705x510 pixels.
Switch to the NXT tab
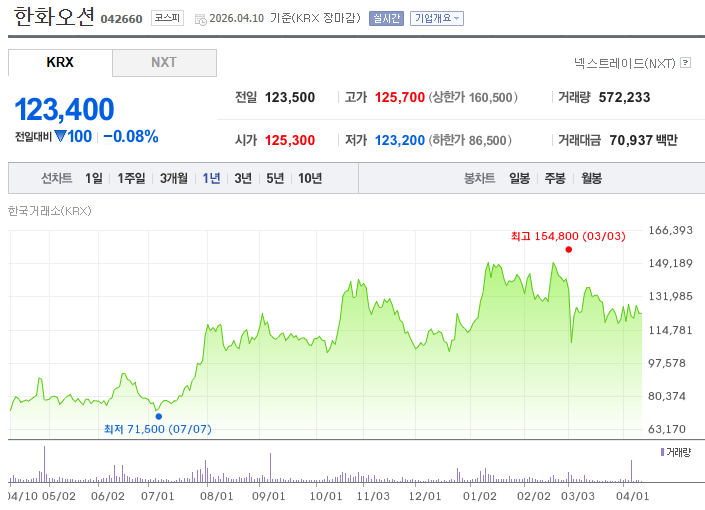(164, 63)
